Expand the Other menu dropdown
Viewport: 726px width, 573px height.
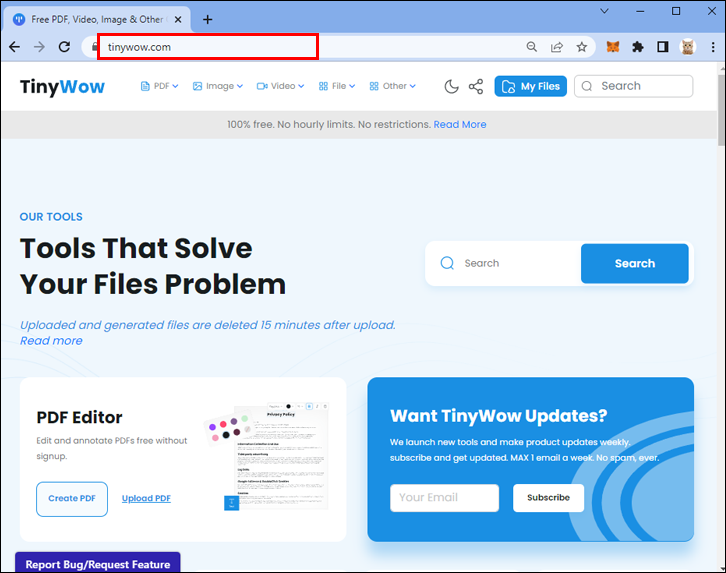pyautogui.click(x=393, y=86)
